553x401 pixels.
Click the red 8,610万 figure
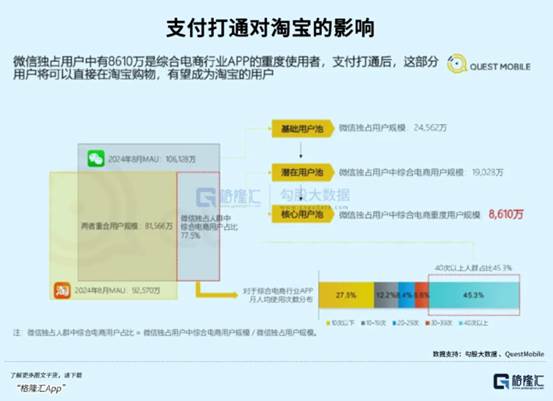tap(506, 214)
